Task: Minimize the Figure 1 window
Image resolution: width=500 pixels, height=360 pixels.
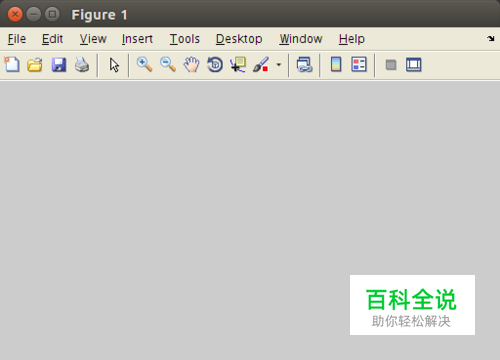Action: [33, 14]
